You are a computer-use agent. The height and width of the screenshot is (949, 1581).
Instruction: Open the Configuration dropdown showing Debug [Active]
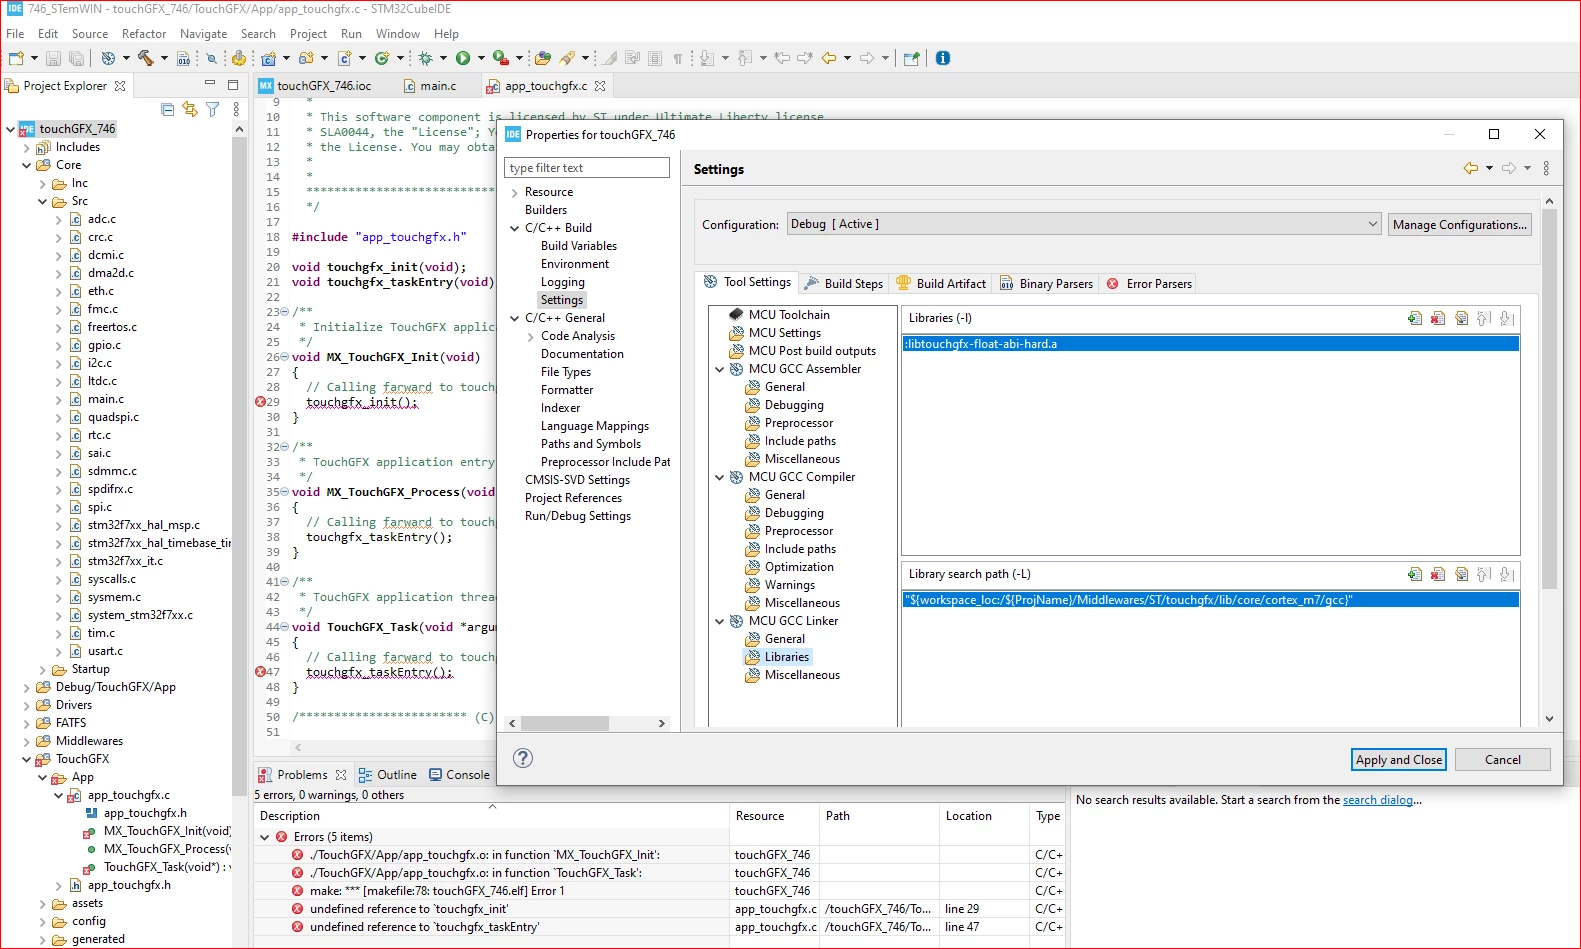[x=1084, y=224]
